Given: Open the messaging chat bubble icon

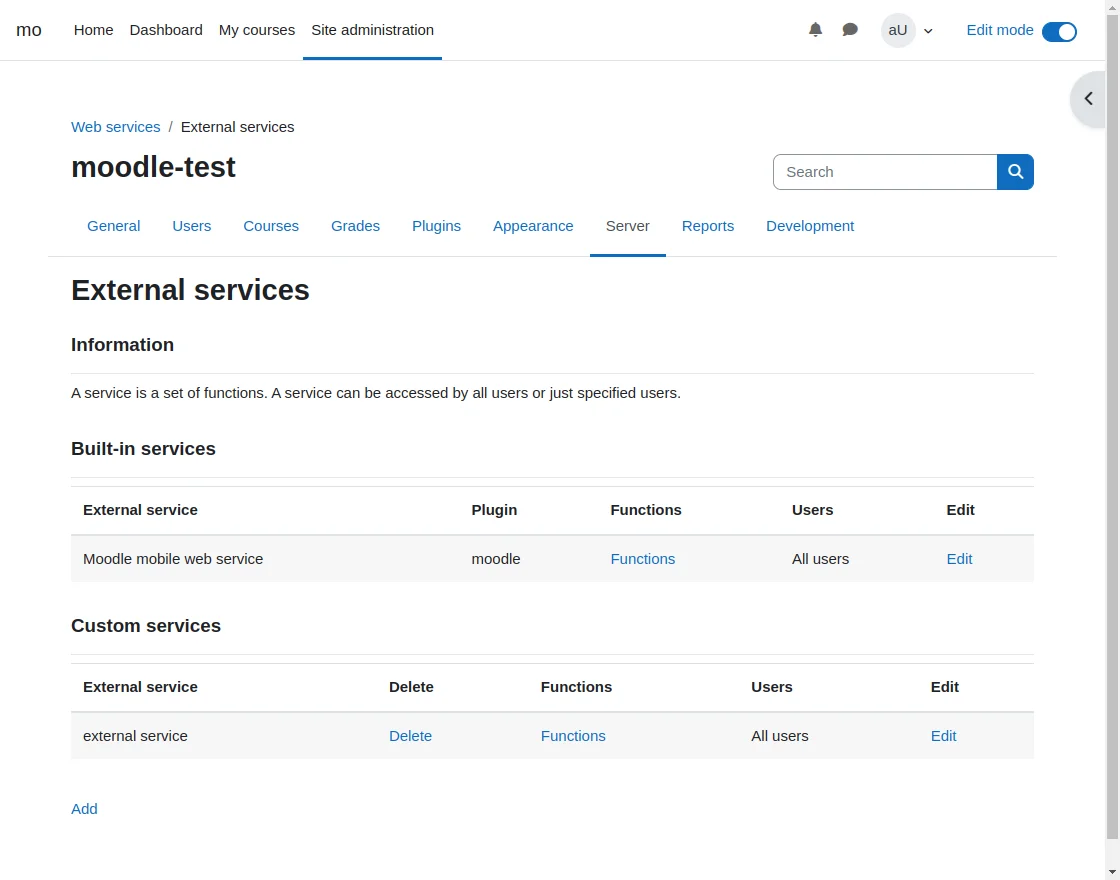Looking at the screenshot, I should tap(850, 30).
